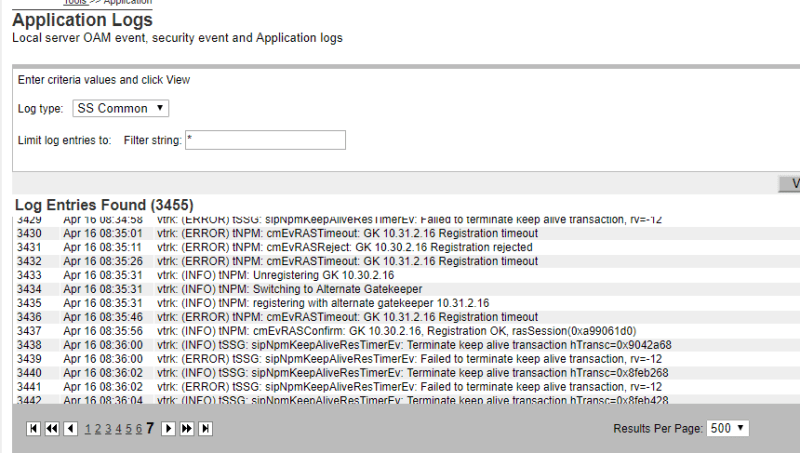The height and width of the screenshot is (453, 800).
Task: Open page 4 of log entries
Action: point(118,429)
